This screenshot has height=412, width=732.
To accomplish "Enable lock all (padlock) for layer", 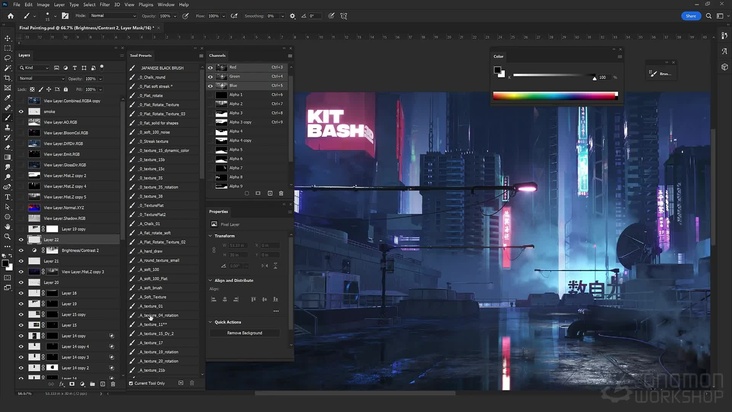I will (66, 89).
